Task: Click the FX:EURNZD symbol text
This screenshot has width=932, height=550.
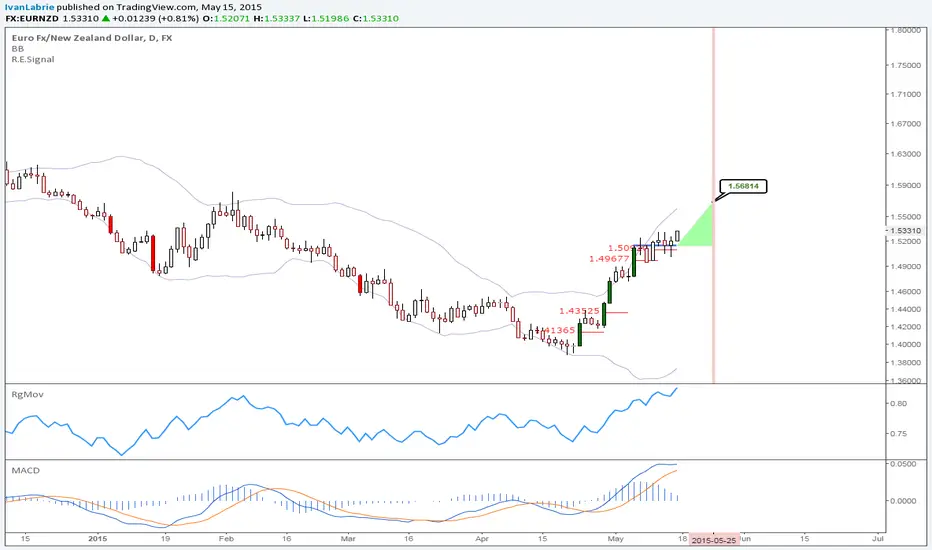Action: pyautogui.click(x=32, y=18)
